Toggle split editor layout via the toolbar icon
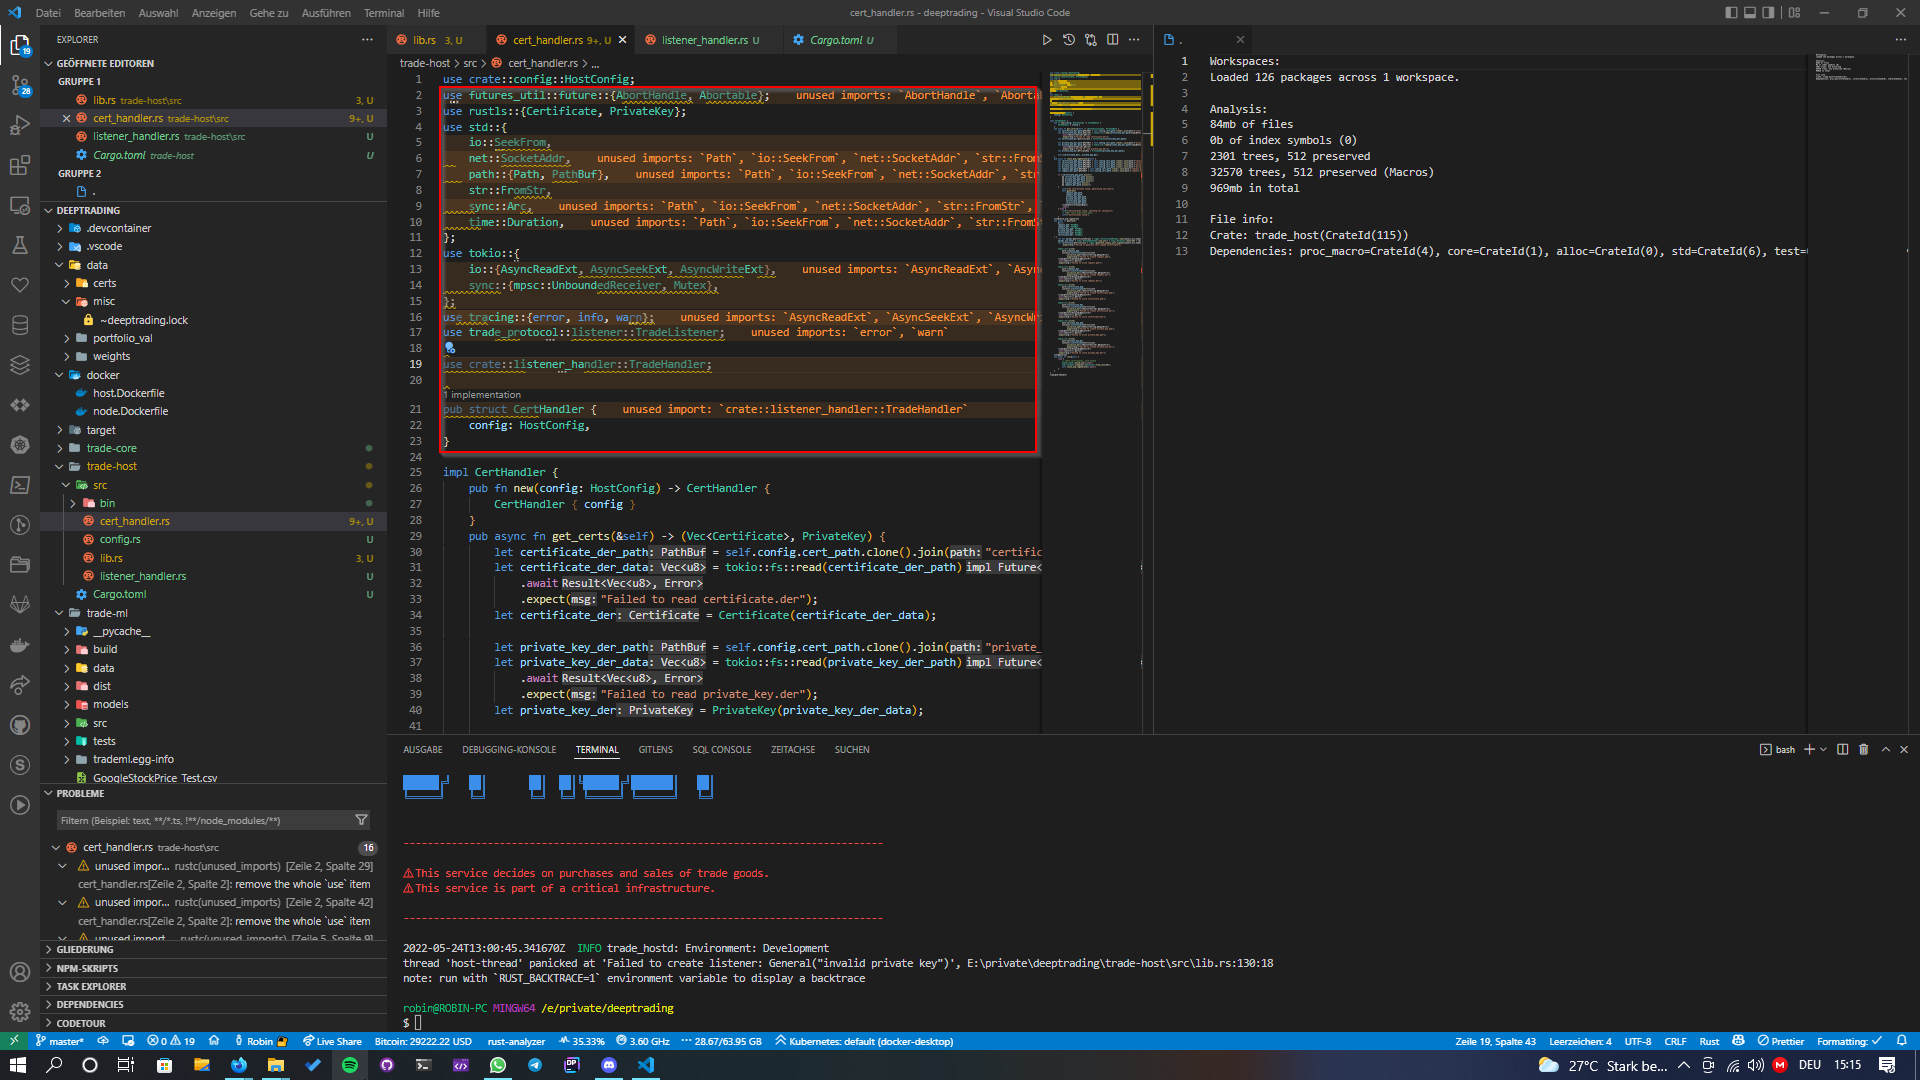 click(x=1113, y=39)
